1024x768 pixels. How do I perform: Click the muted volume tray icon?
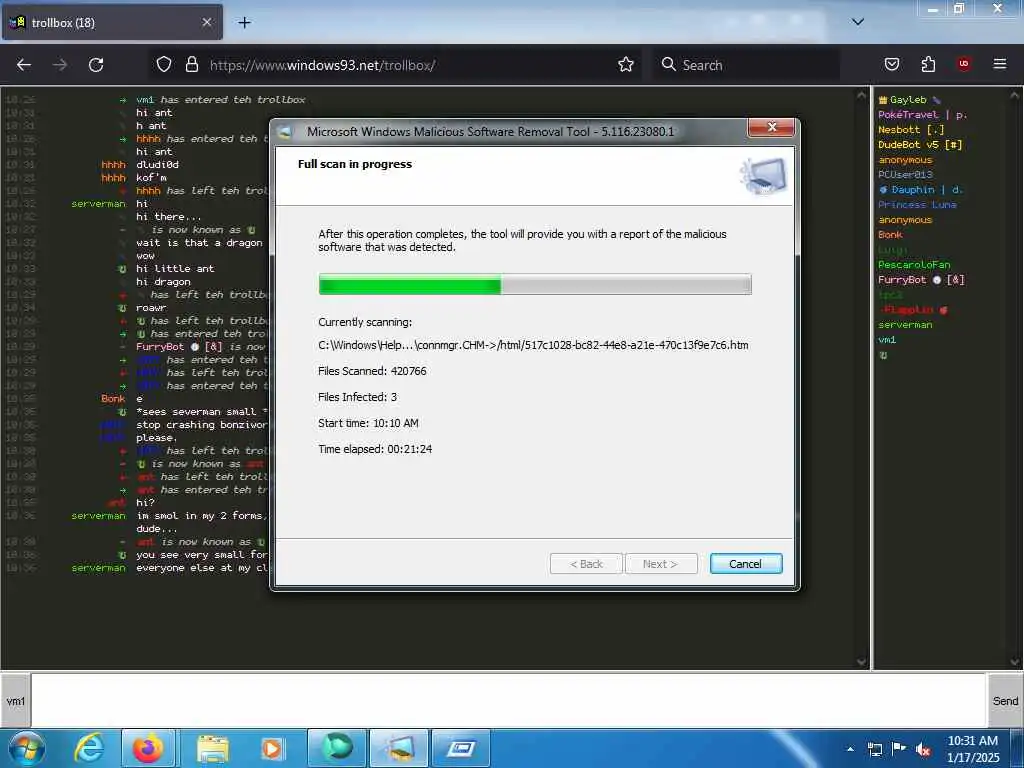(923, 749)
